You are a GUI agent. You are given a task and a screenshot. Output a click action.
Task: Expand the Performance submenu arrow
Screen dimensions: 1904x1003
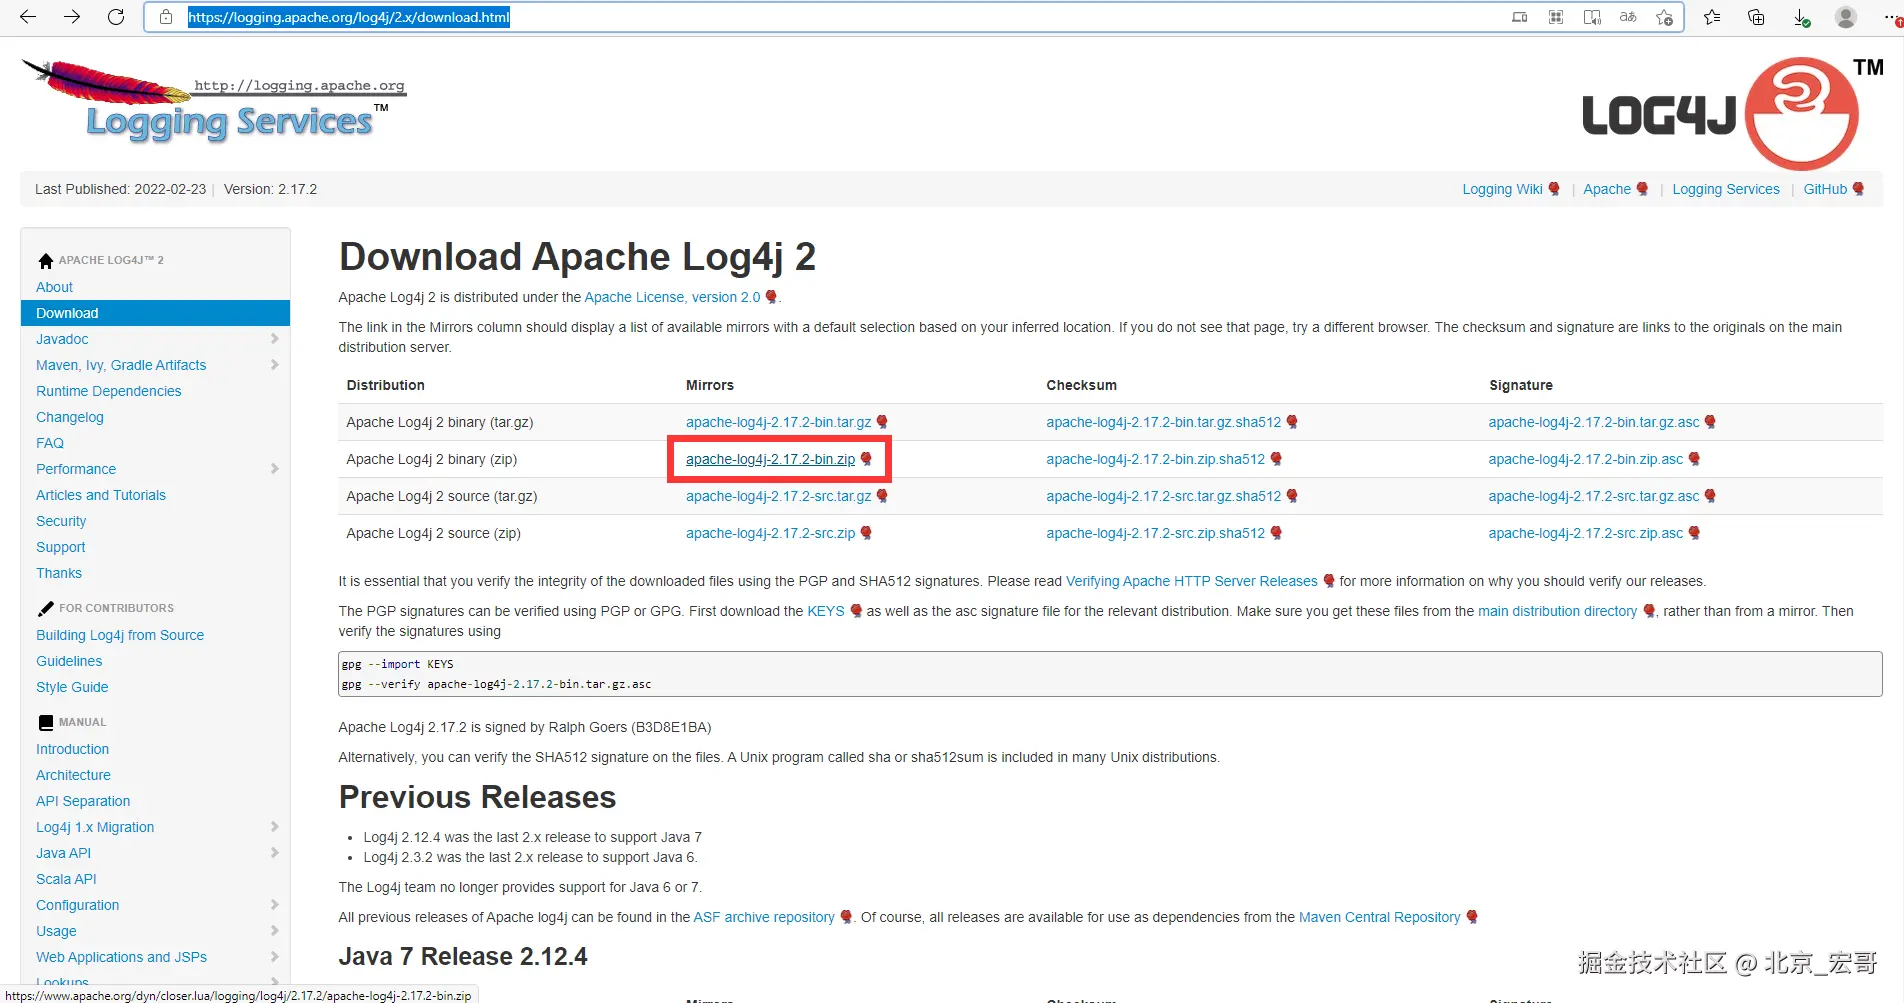click(274, 469)
